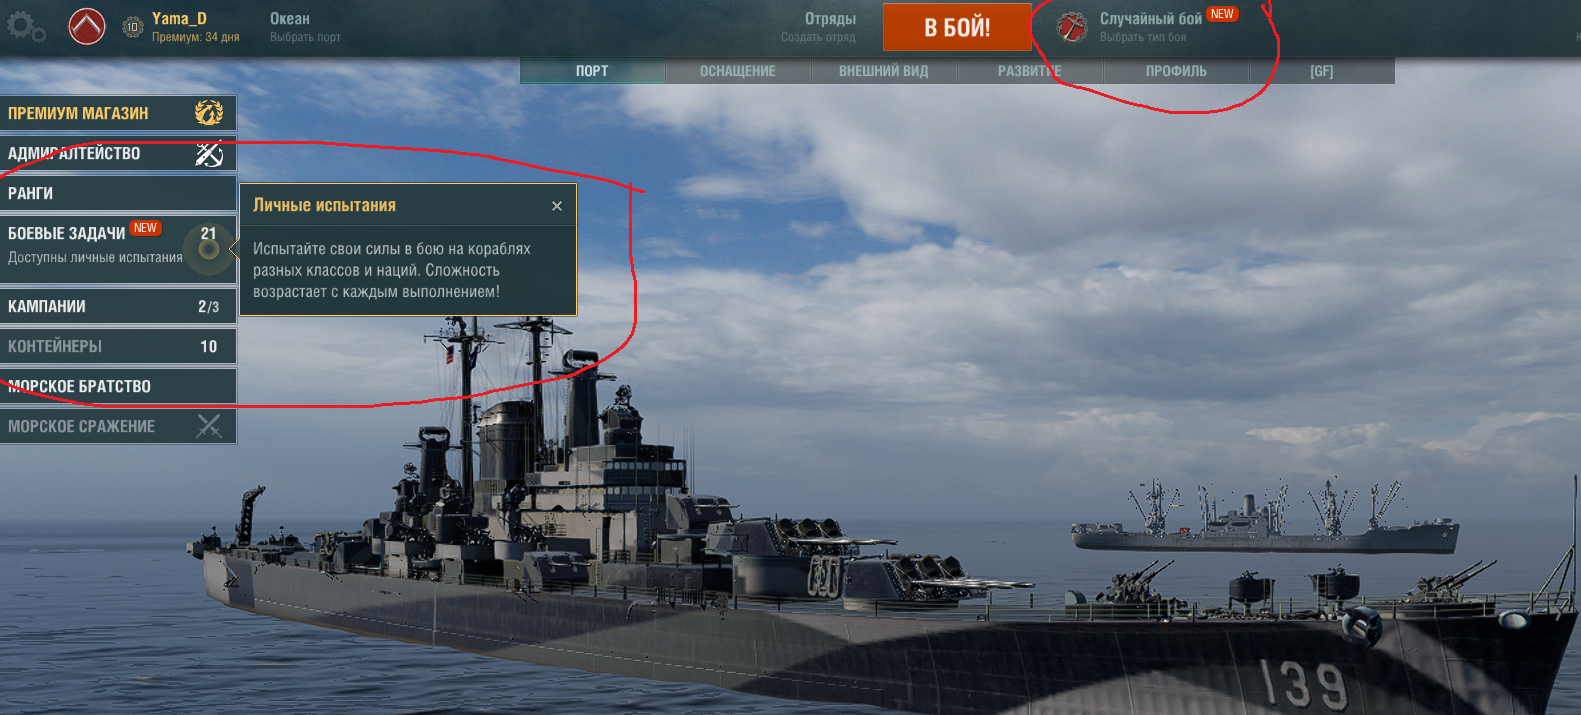Start battle with В БОЙ! button
This screenshot has height=715, width=1581.
pos(957,27)
